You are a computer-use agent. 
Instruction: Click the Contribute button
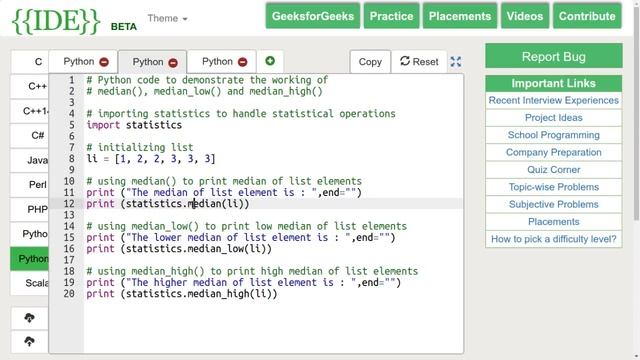tap(587, 16)
